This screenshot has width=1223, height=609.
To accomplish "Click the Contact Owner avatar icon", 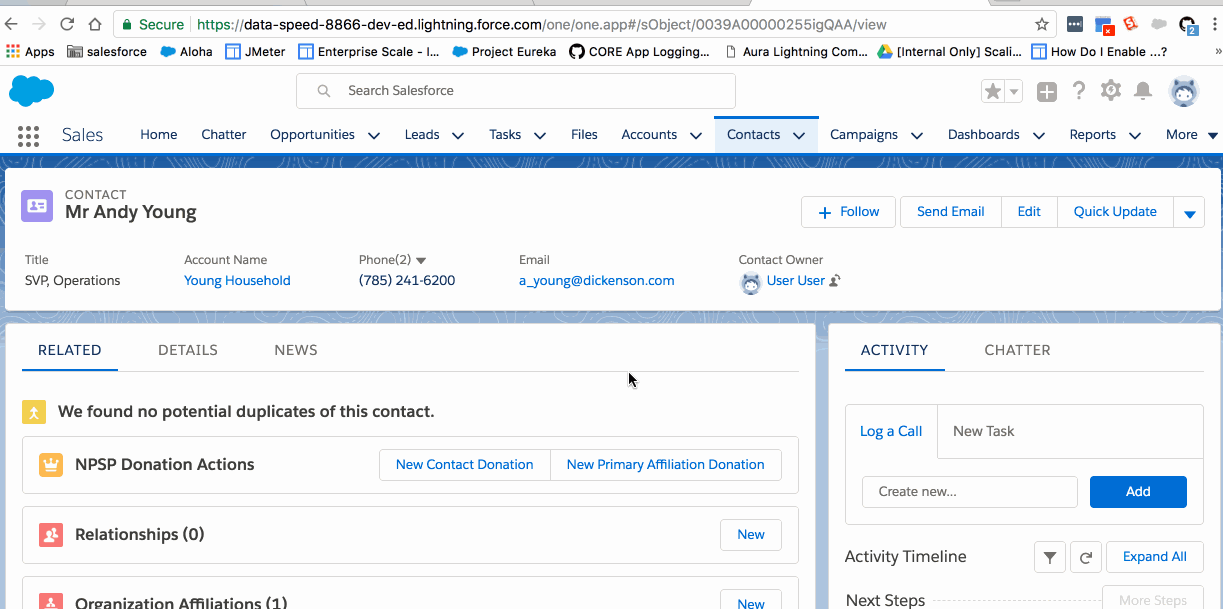I will tap(750, 282).
